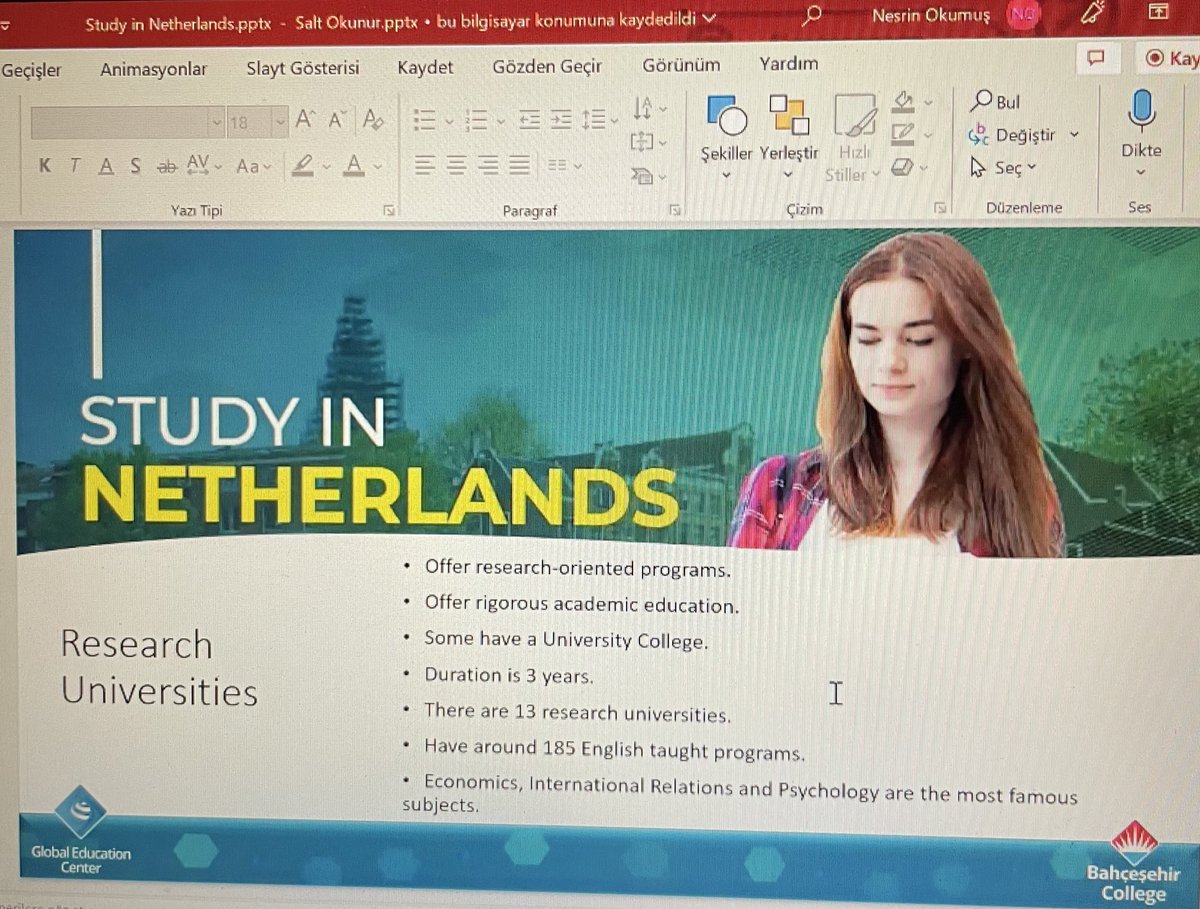The width and height of the screenshot is (1200, 909).
Task: Open the align text vertically menu
Action: pyautogui.click(x=649, y=142)
